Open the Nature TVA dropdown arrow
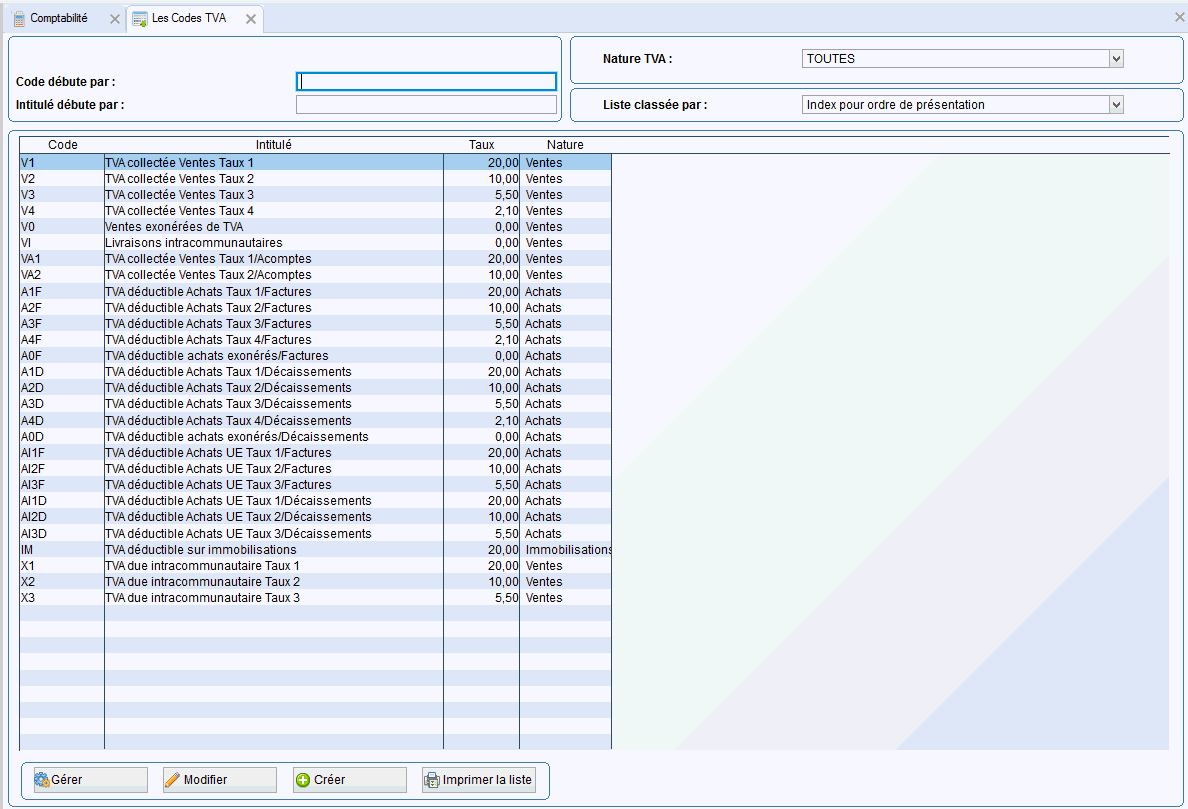The height and width of the screenshot is (809, 1188). pos(1116,58)
